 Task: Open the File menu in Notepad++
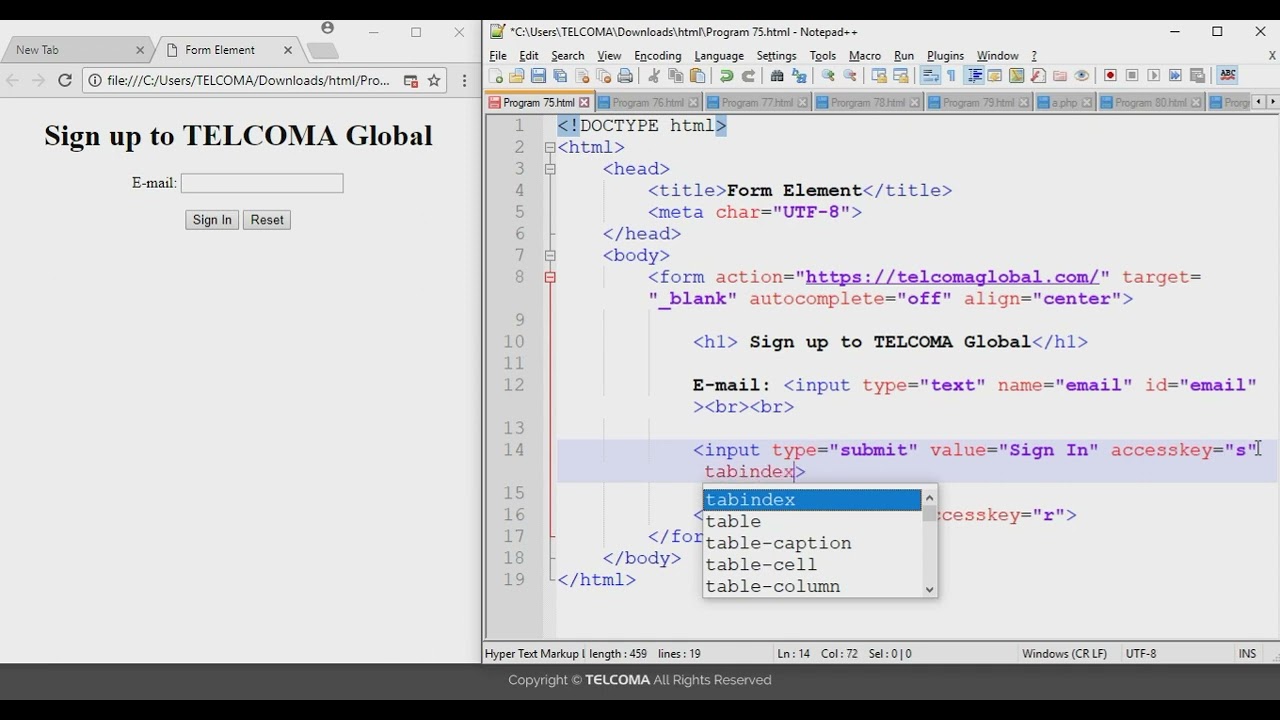498,56
